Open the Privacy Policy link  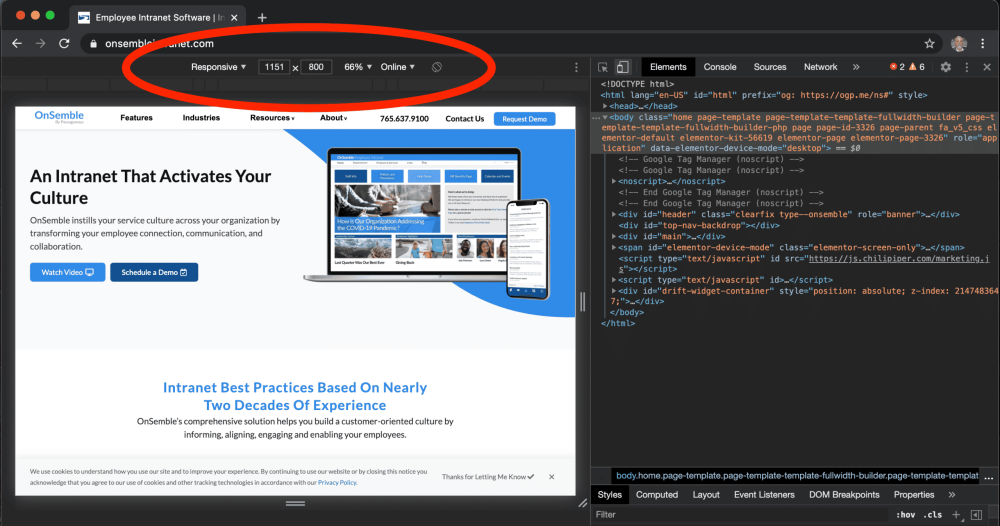337,483
